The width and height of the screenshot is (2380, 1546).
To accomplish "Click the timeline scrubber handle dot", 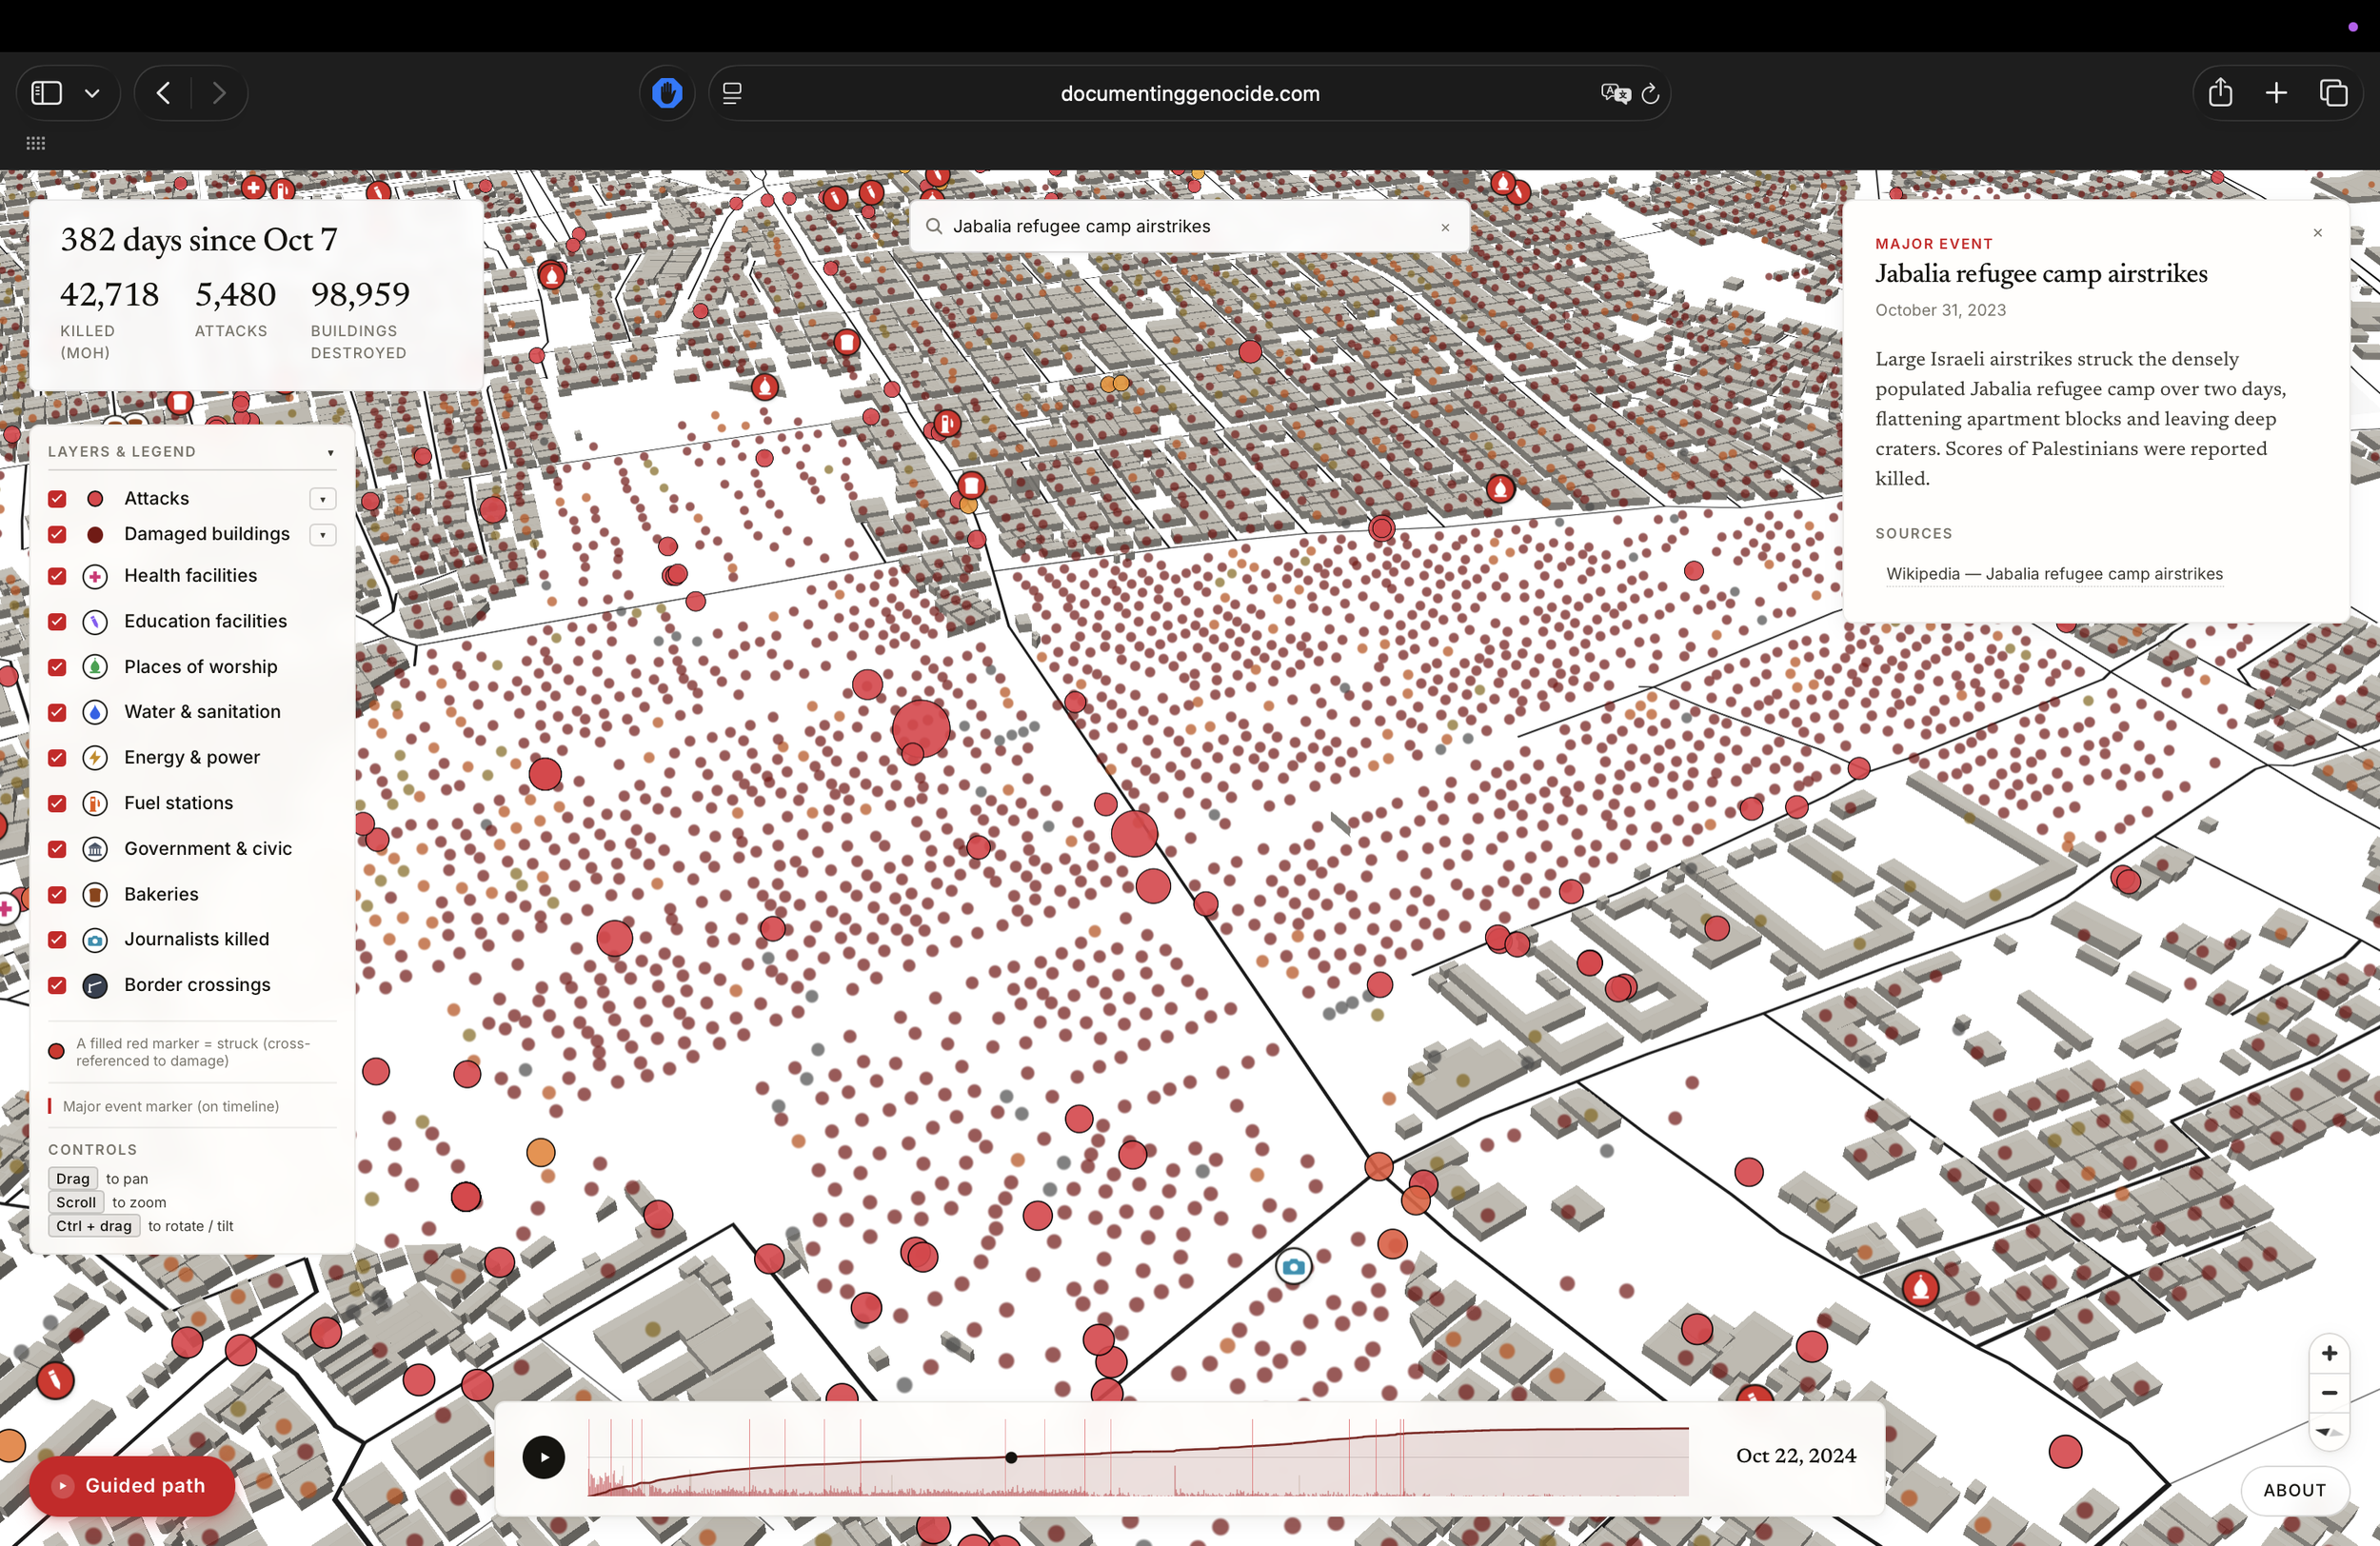I will coord(1011,1457).
